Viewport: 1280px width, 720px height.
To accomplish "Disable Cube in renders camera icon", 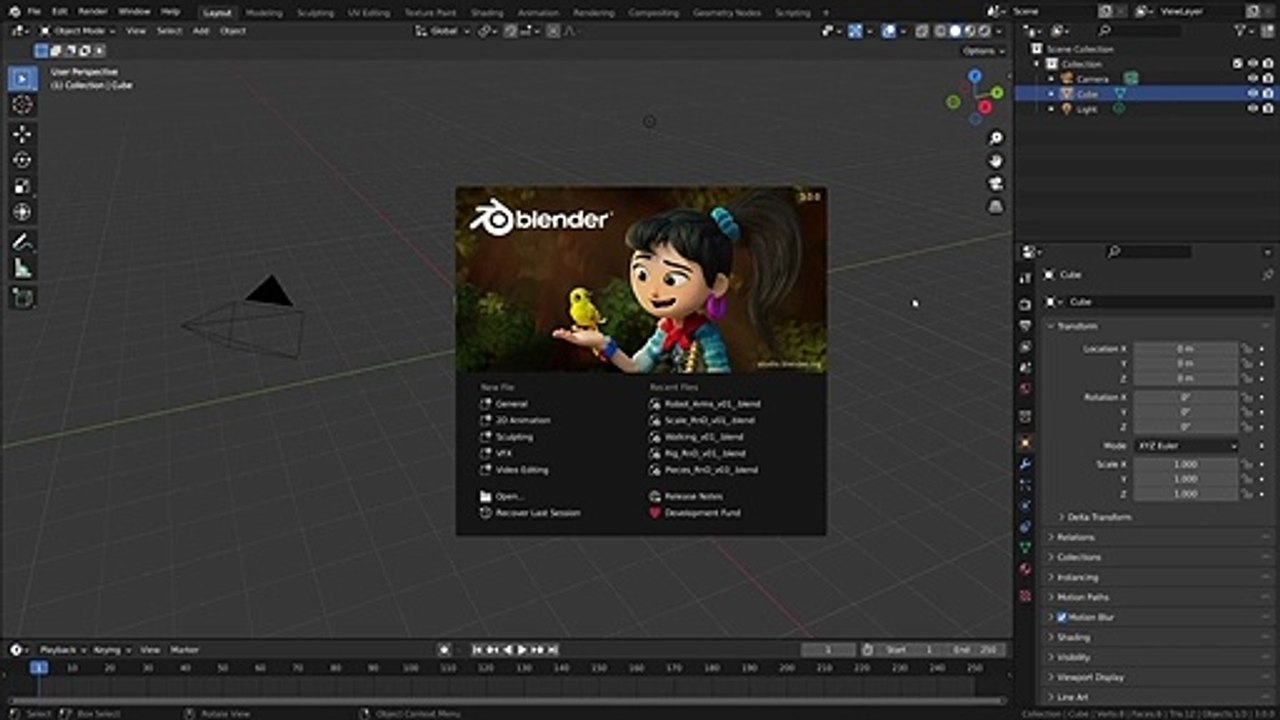I will (1267, 94).
